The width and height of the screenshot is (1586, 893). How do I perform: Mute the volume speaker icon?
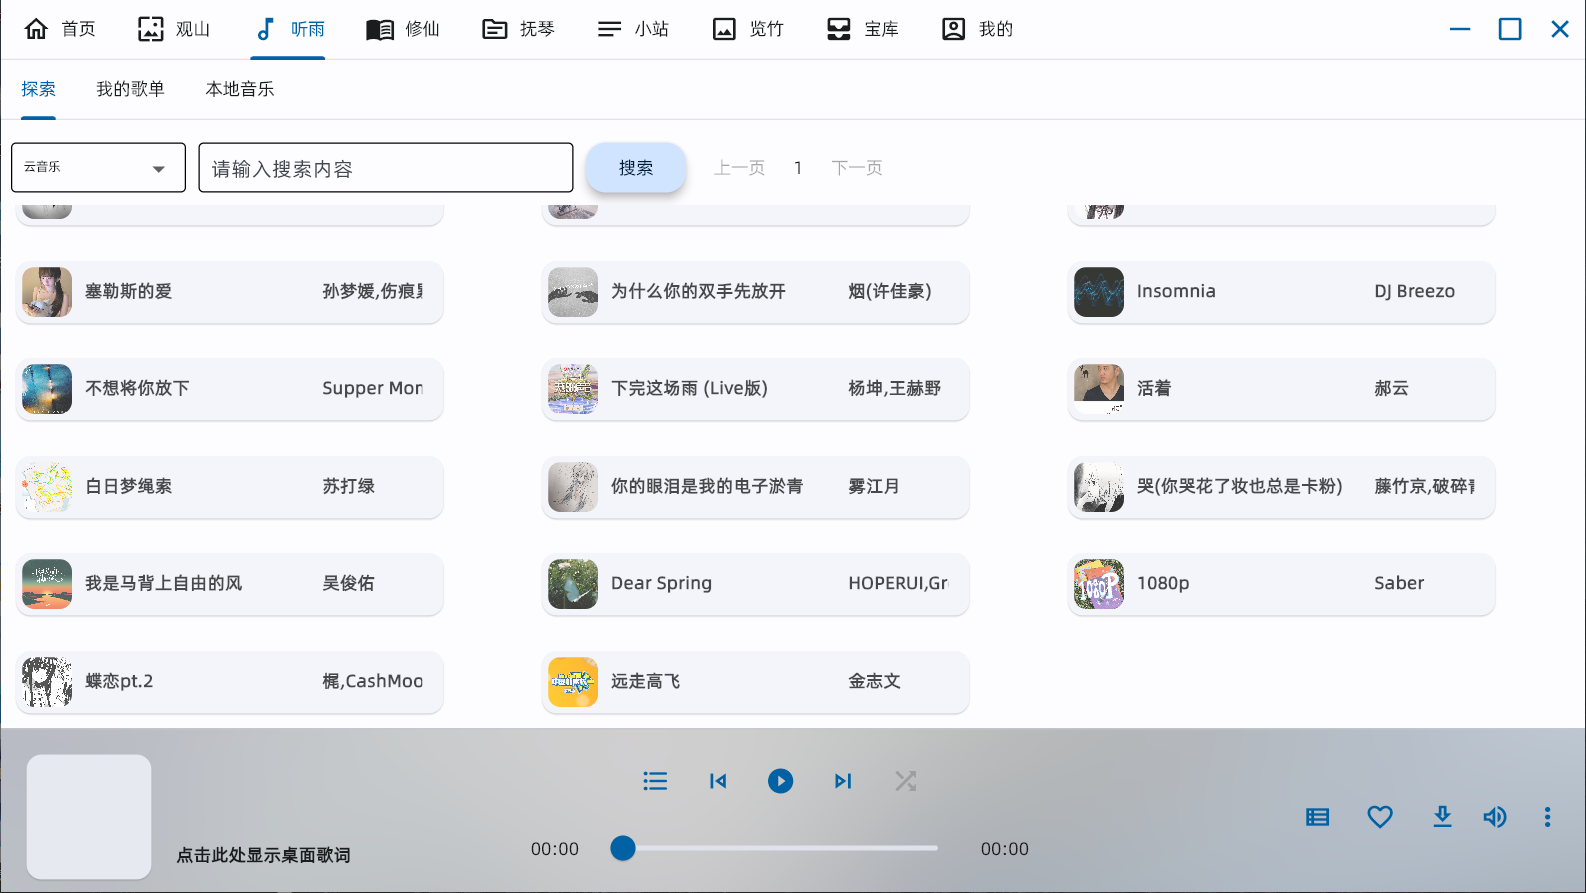coord(1495,817)
